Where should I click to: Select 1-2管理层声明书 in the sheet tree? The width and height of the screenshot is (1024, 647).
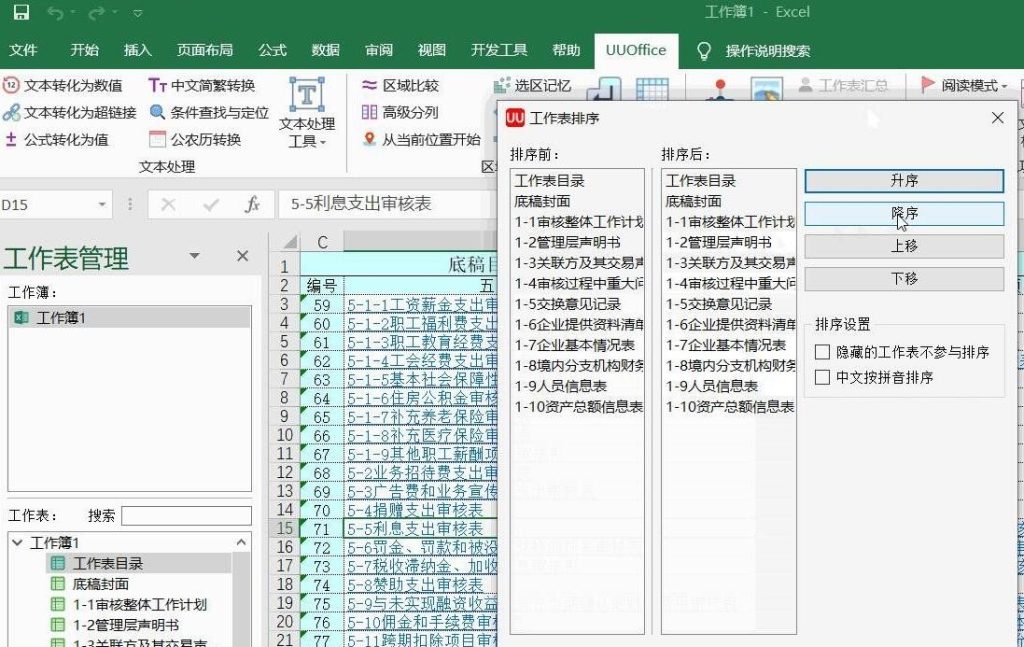(125, 625)
